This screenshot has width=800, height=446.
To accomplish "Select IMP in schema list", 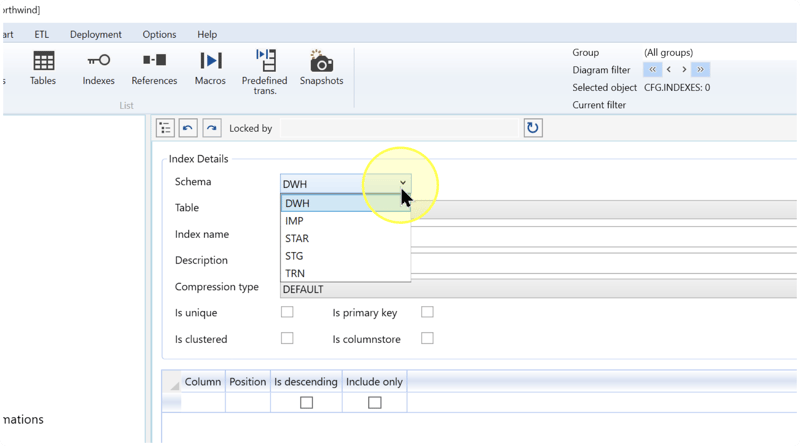I will tap(345, 221).
